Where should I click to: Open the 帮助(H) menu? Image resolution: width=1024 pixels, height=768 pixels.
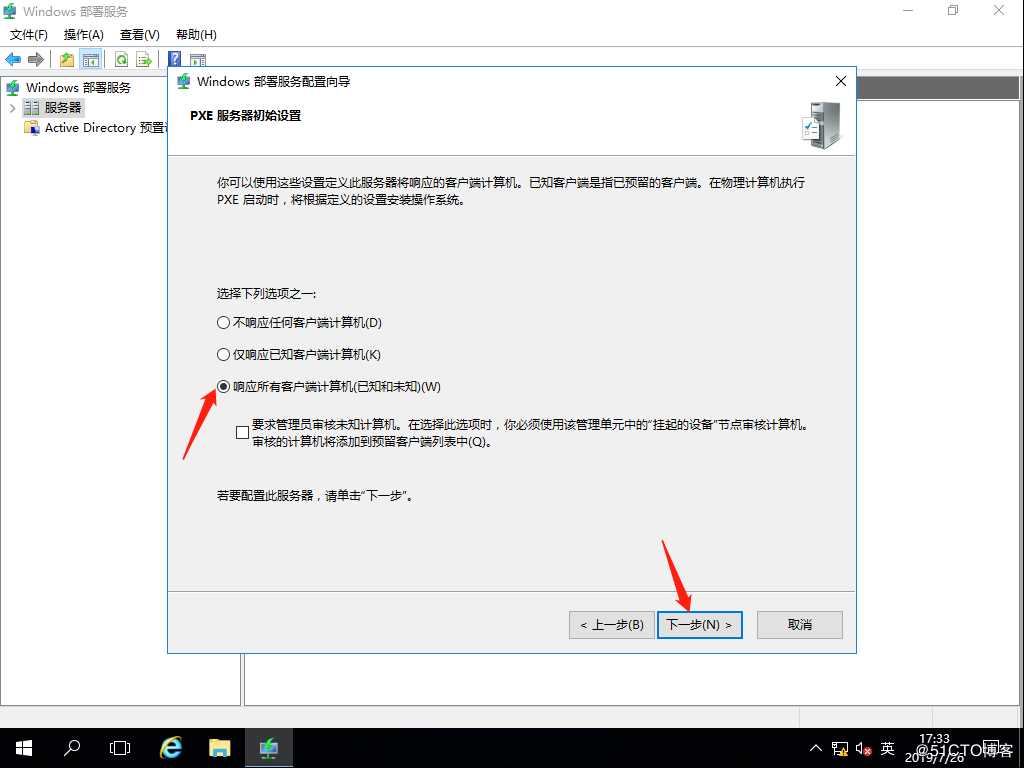click(x=196, y=35)
